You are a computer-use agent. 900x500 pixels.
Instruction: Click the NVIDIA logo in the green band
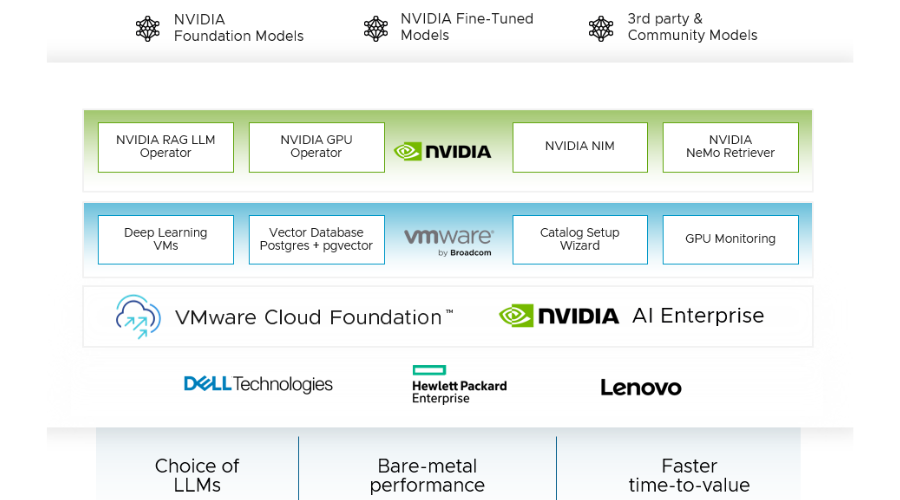(x=443, y=152)
